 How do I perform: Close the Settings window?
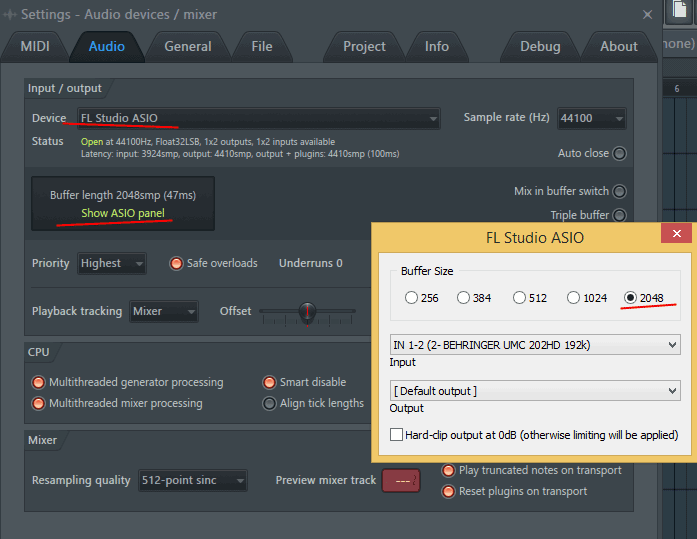pos(648,15)
